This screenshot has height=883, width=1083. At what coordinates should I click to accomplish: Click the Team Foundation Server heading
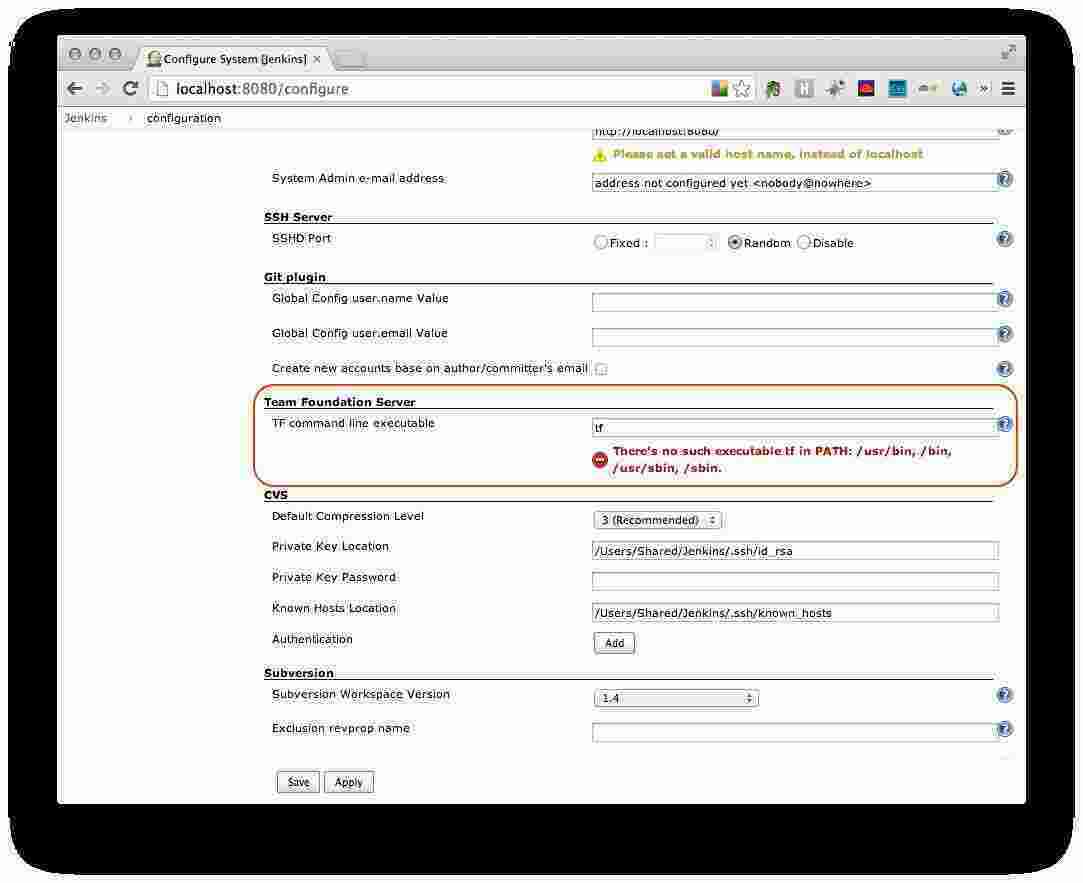[x=339, y=402]
